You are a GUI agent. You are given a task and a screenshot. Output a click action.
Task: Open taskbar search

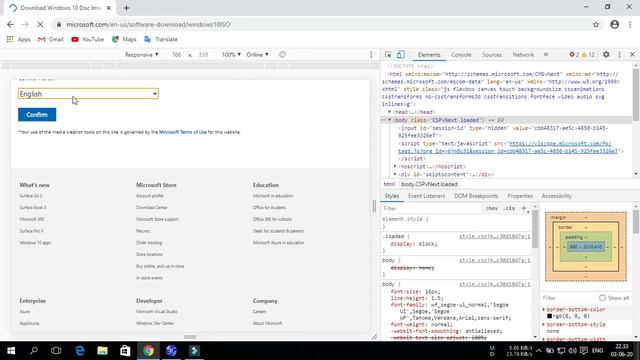[34, 351]
